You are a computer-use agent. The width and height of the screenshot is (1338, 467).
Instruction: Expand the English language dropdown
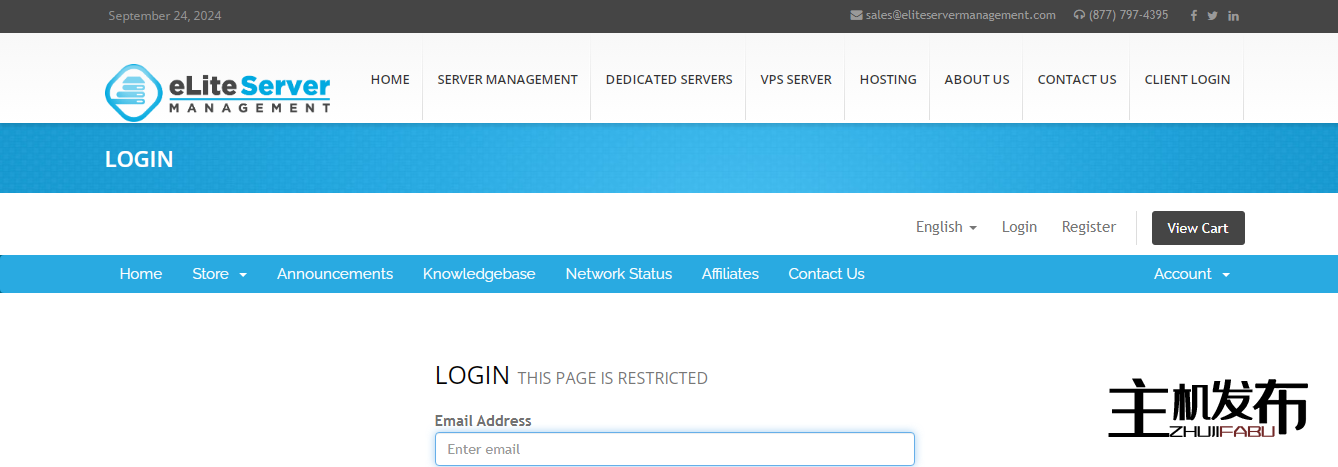click(x=946, y=227)
